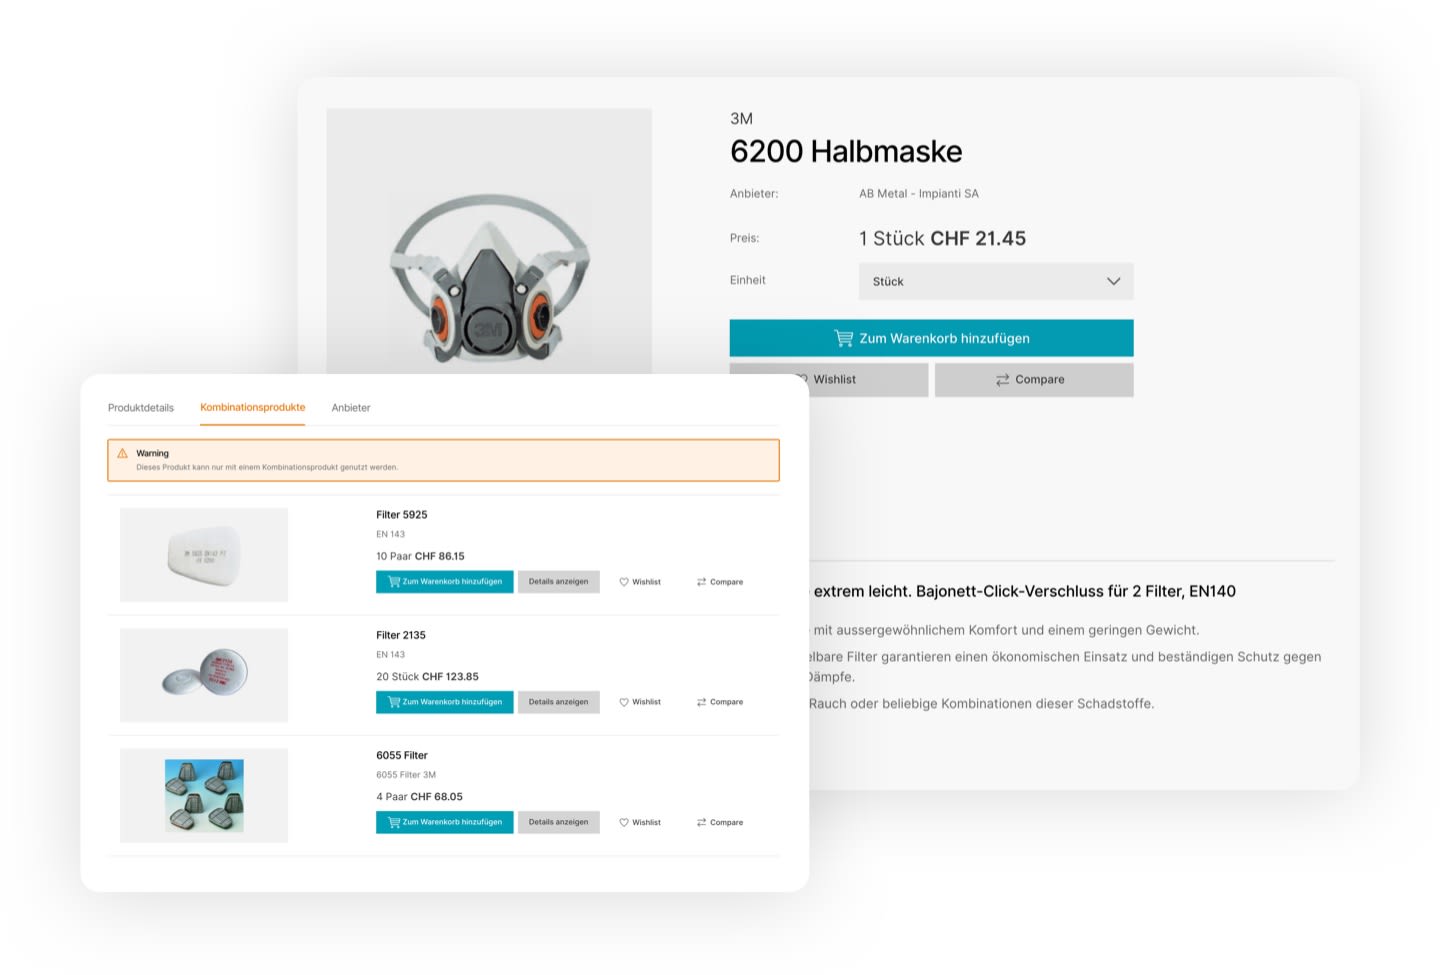1440x975 pixels.
Task: Click the 6055 Filter product title
Action: (402, 756)
